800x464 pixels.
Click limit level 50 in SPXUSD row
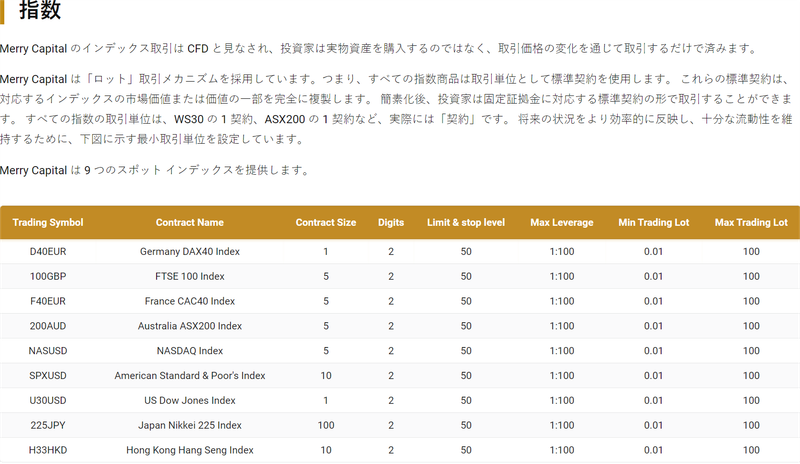466,376
